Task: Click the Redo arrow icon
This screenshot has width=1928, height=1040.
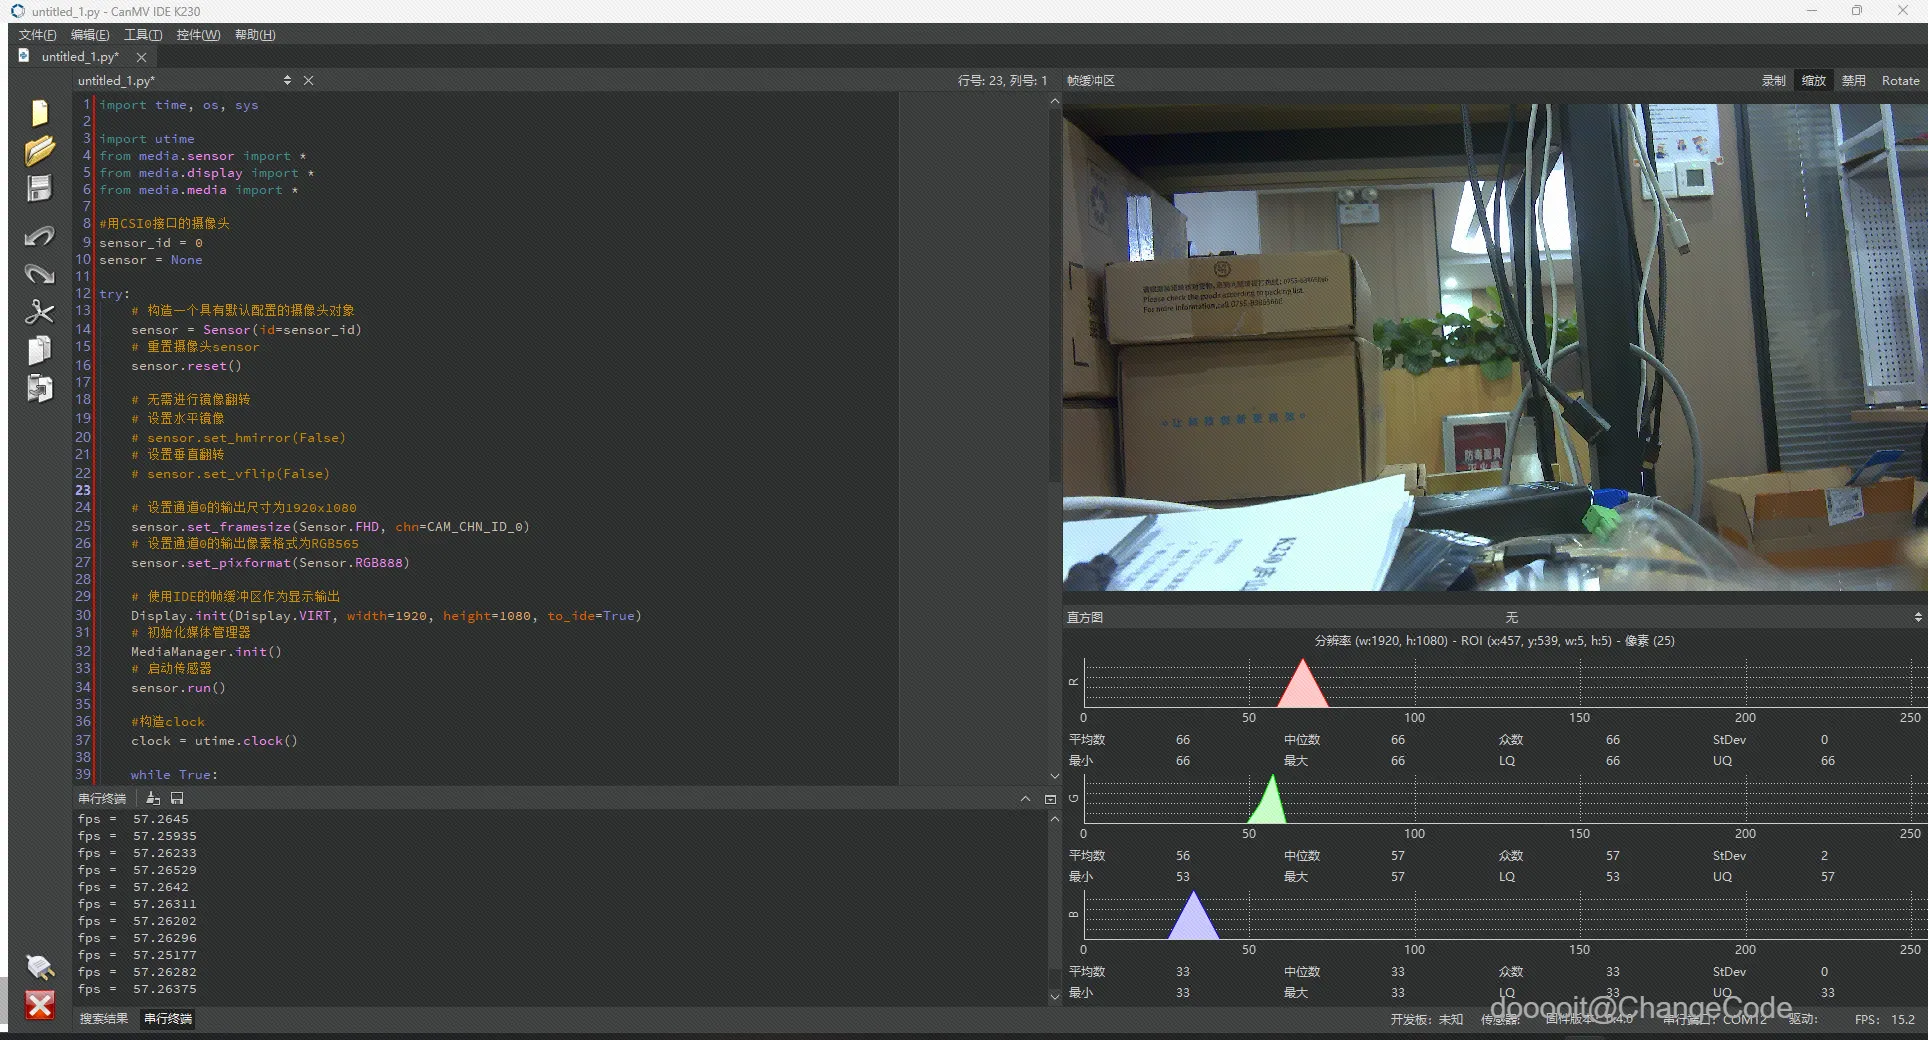Action: [39, 274]
